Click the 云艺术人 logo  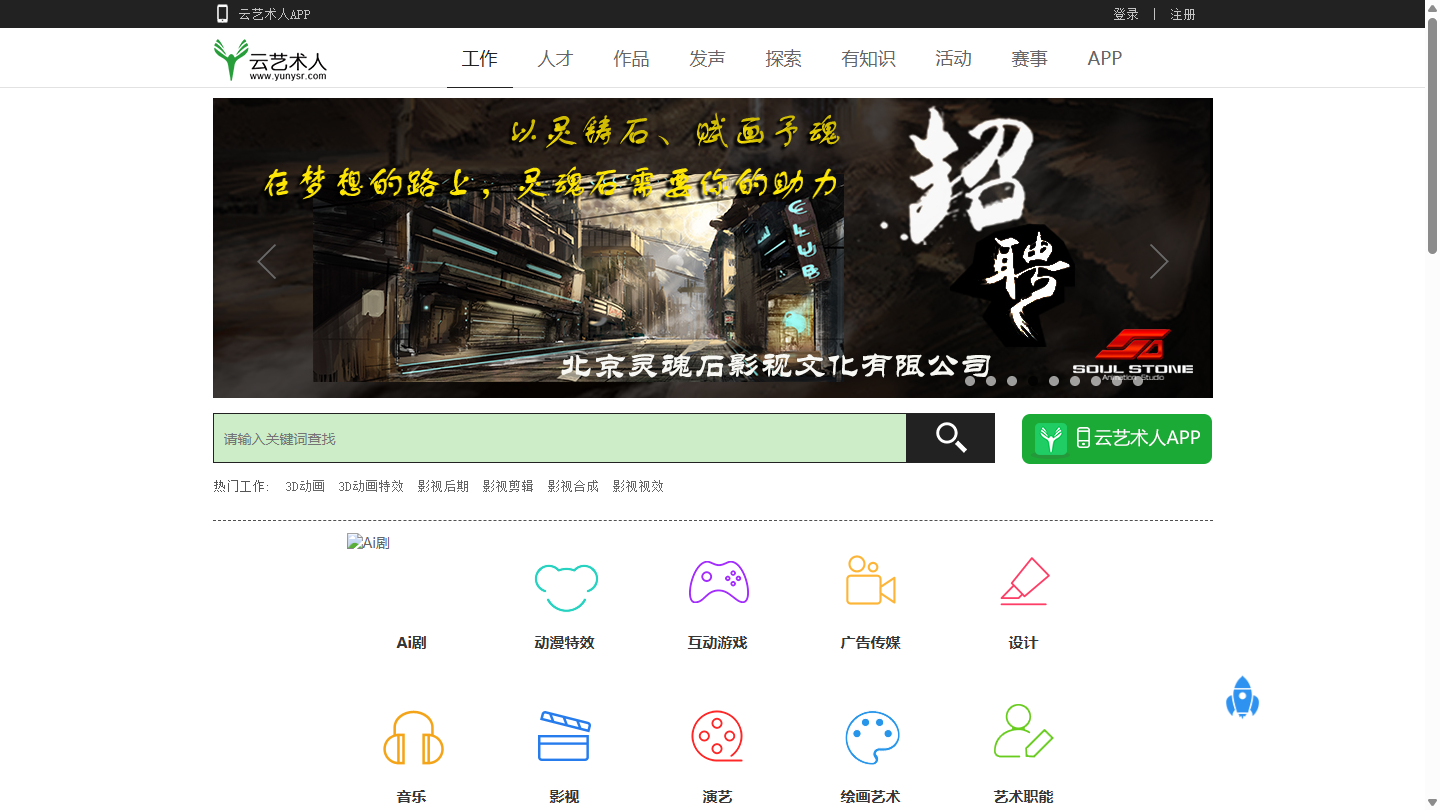270,59
